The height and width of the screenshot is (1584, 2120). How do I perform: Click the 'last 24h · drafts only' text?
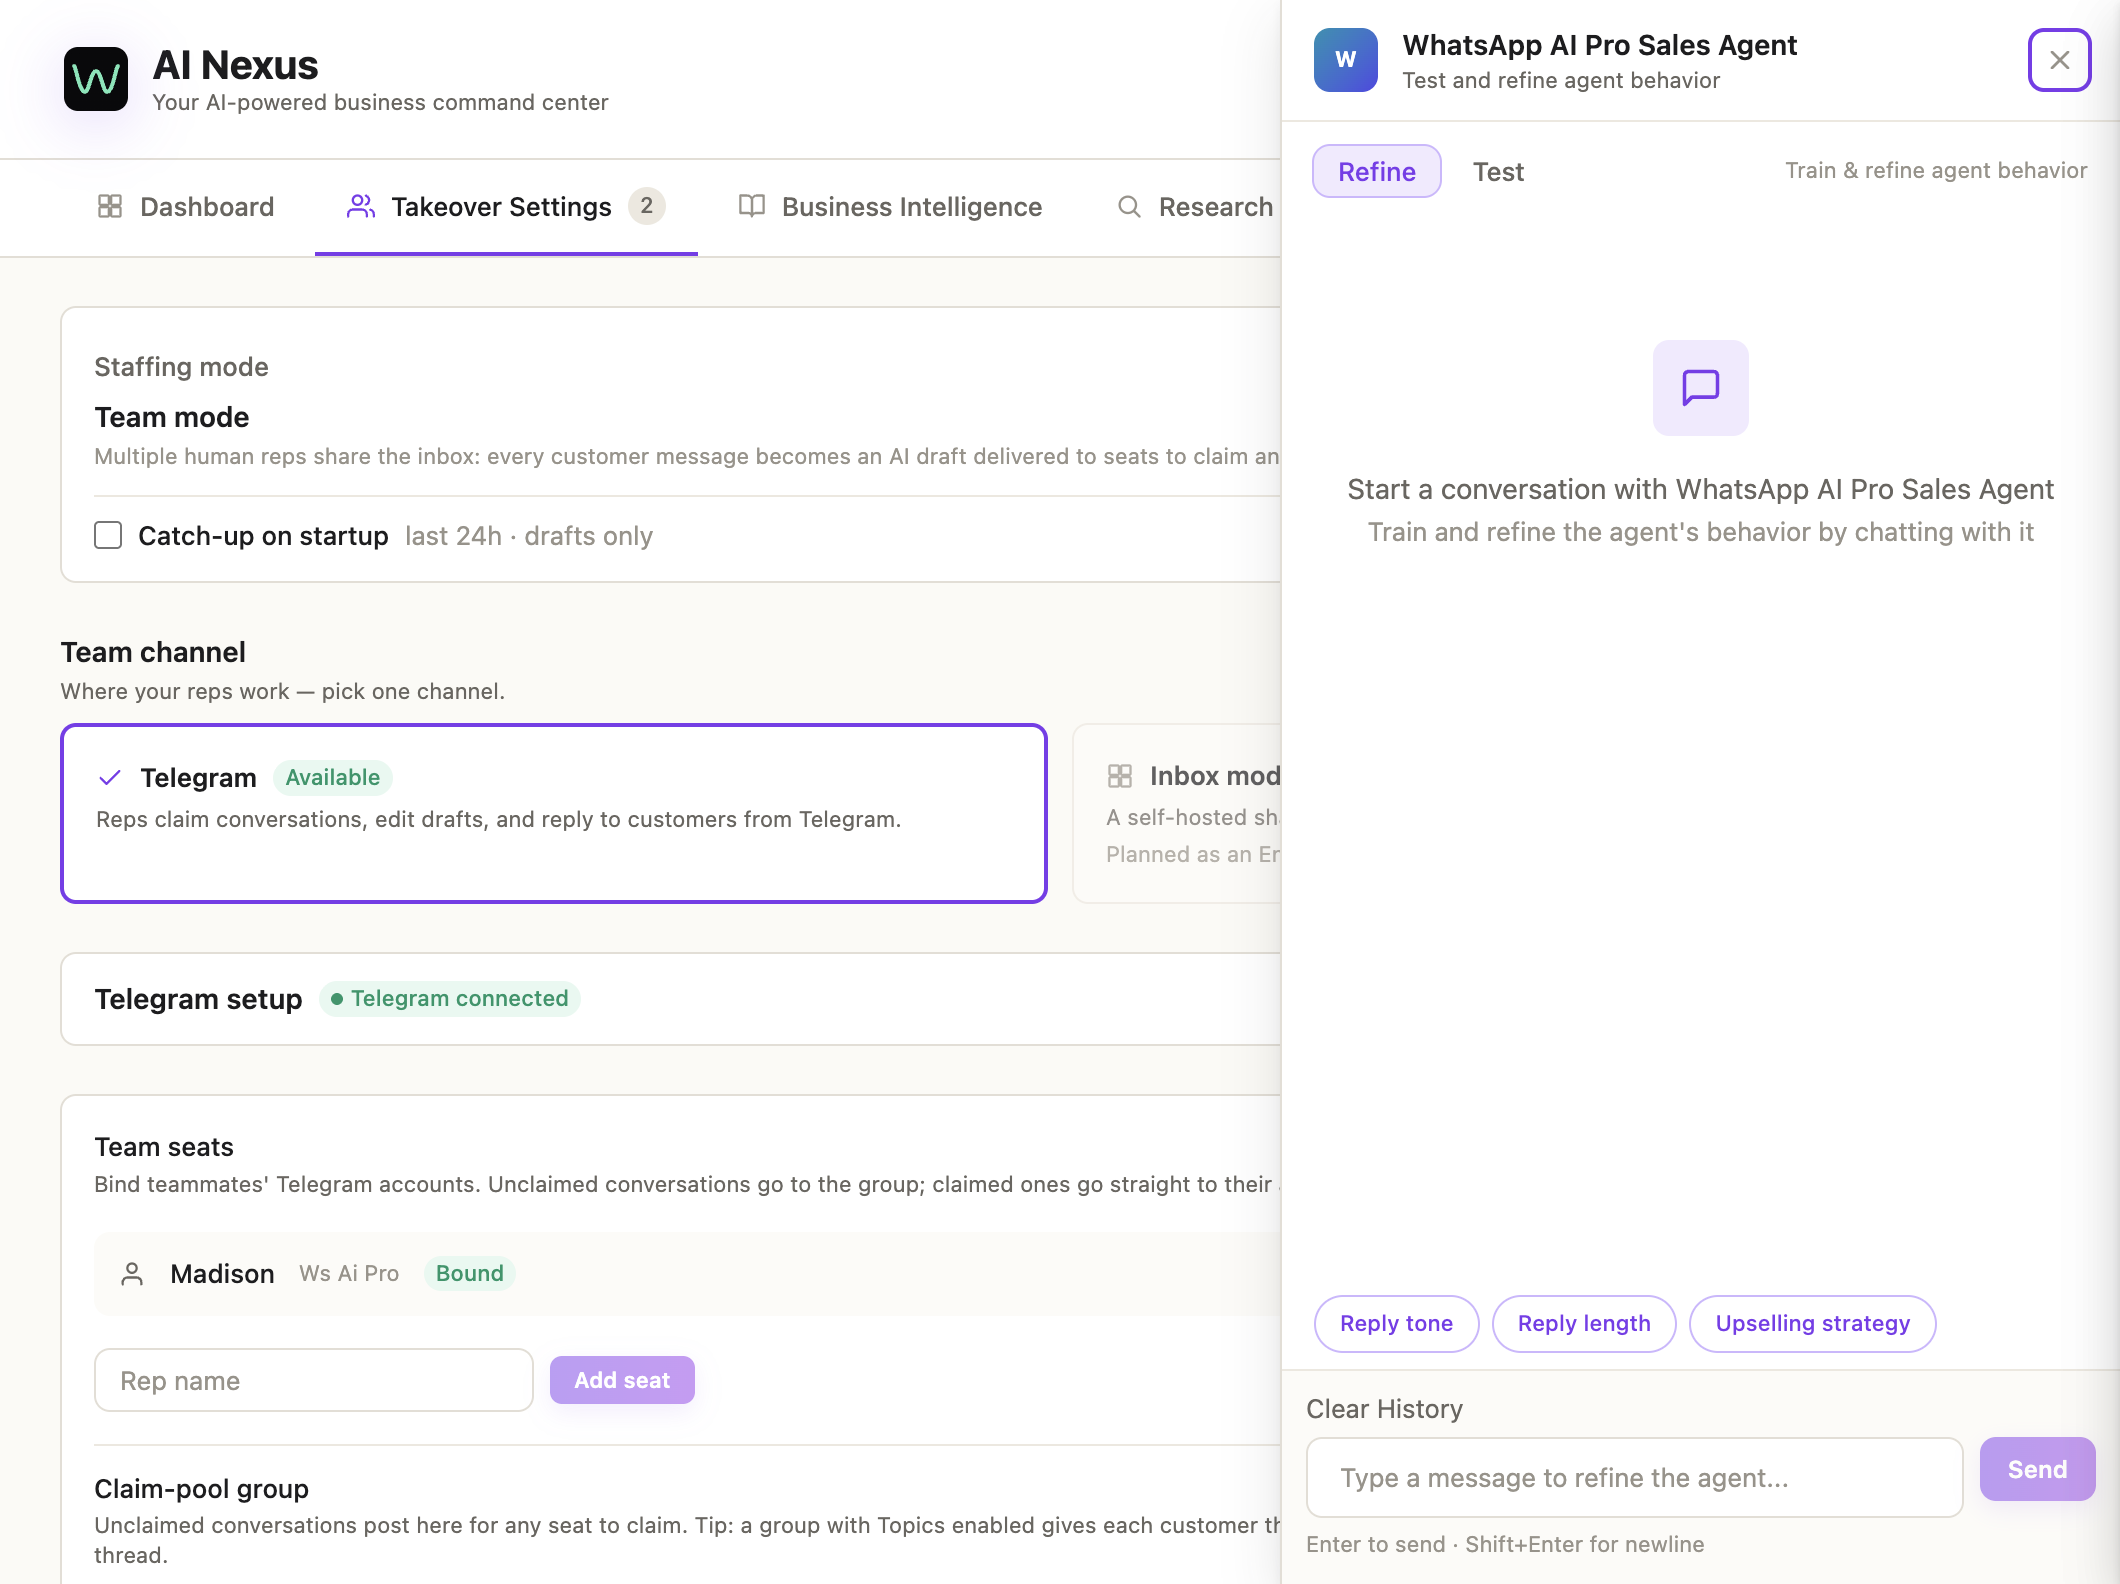click(529, 536)
